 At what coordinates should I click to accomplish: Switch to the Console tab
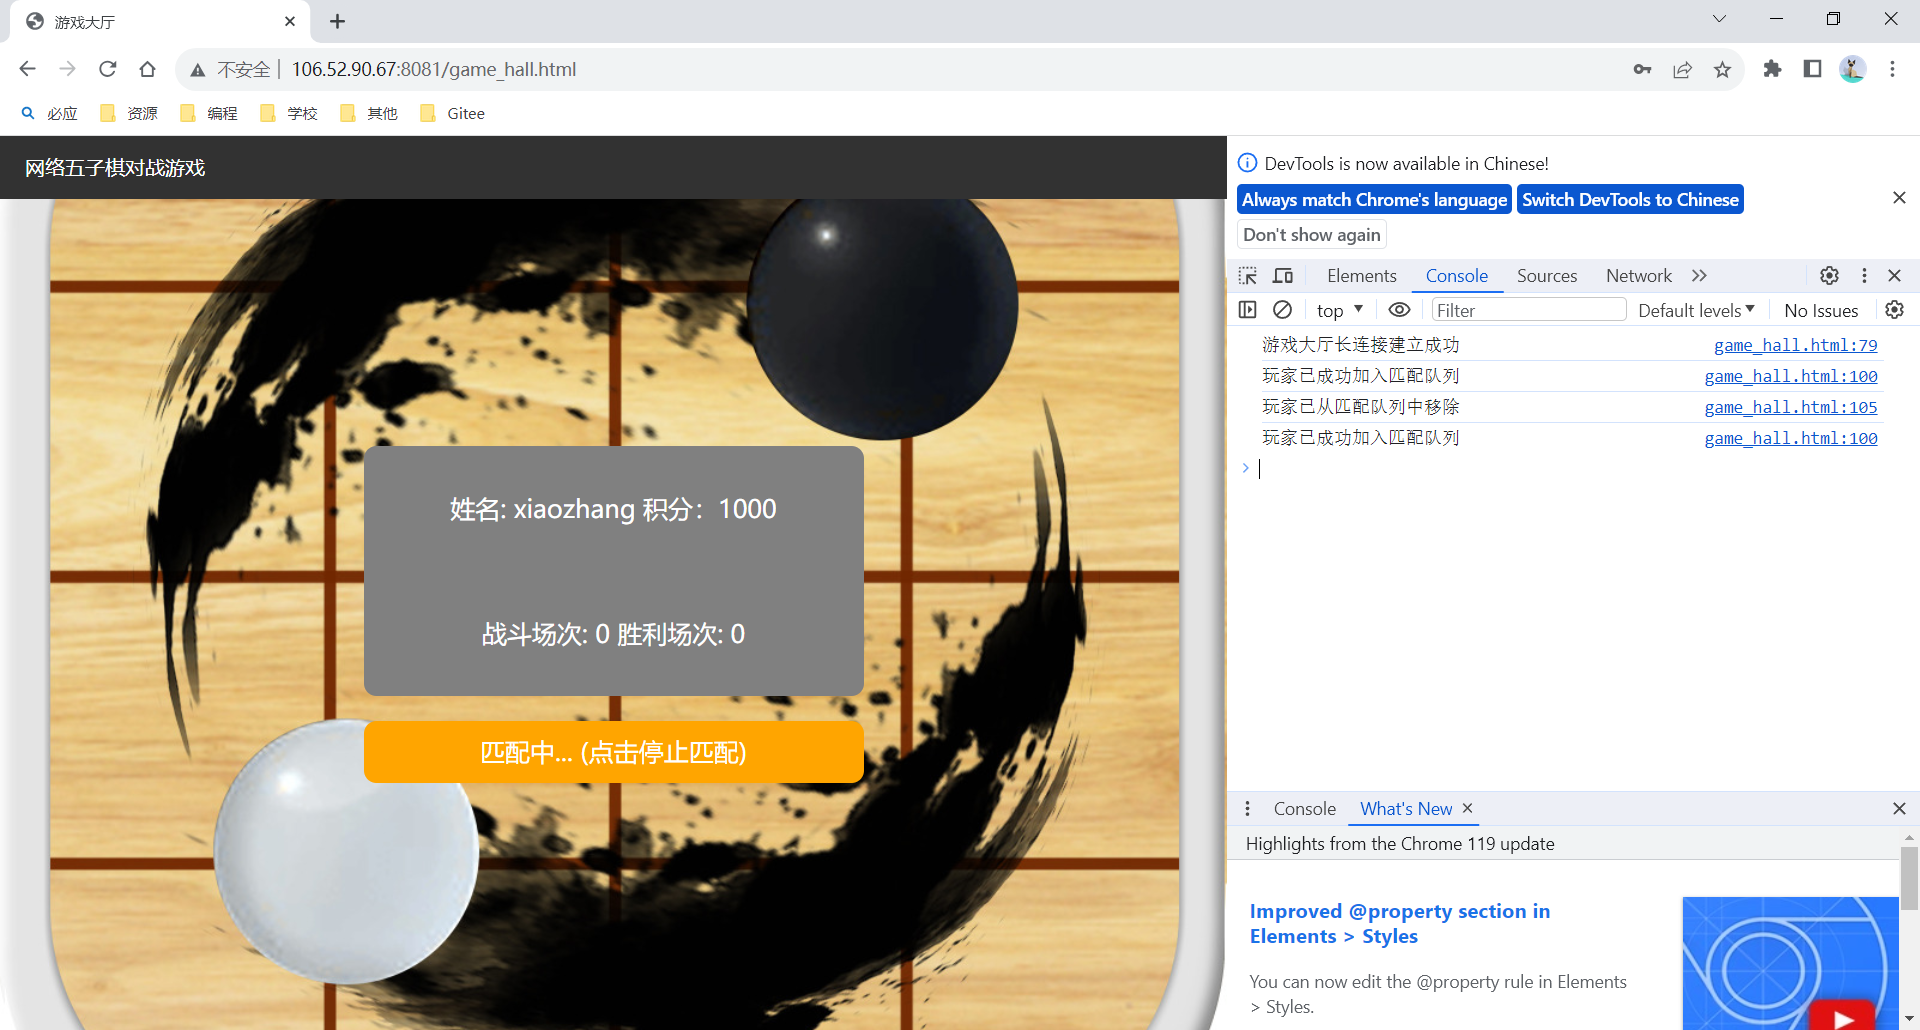[1456, 276]
